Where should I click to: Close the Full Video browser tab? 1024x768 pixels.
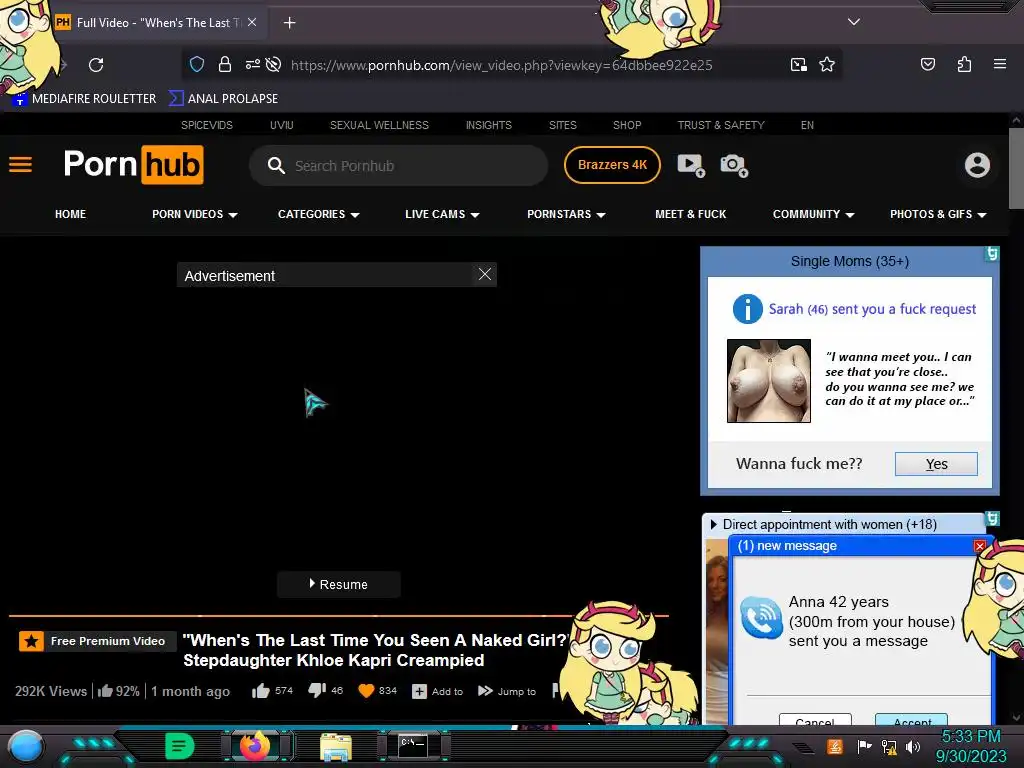pyautogui.click(x=252, y=22)
